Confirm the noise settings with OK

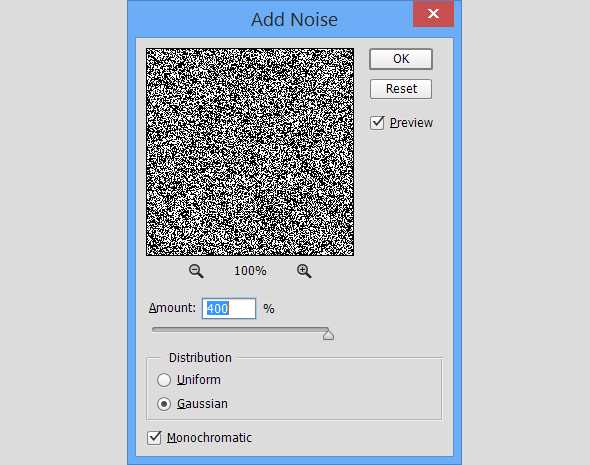click(401, 59)
